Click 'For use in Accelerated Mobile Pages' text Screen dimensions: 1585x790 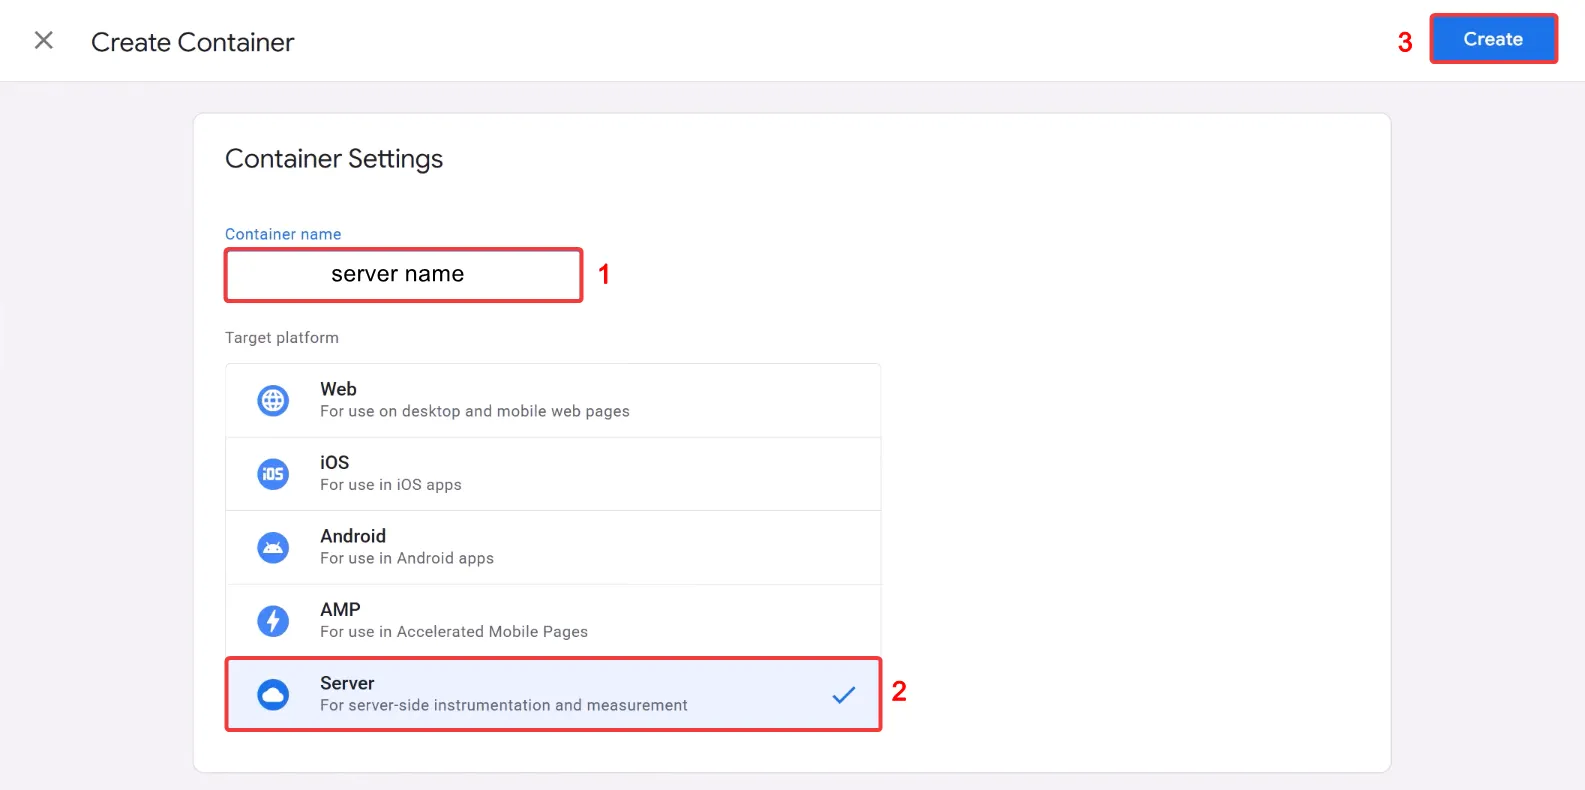pos(453,632)
